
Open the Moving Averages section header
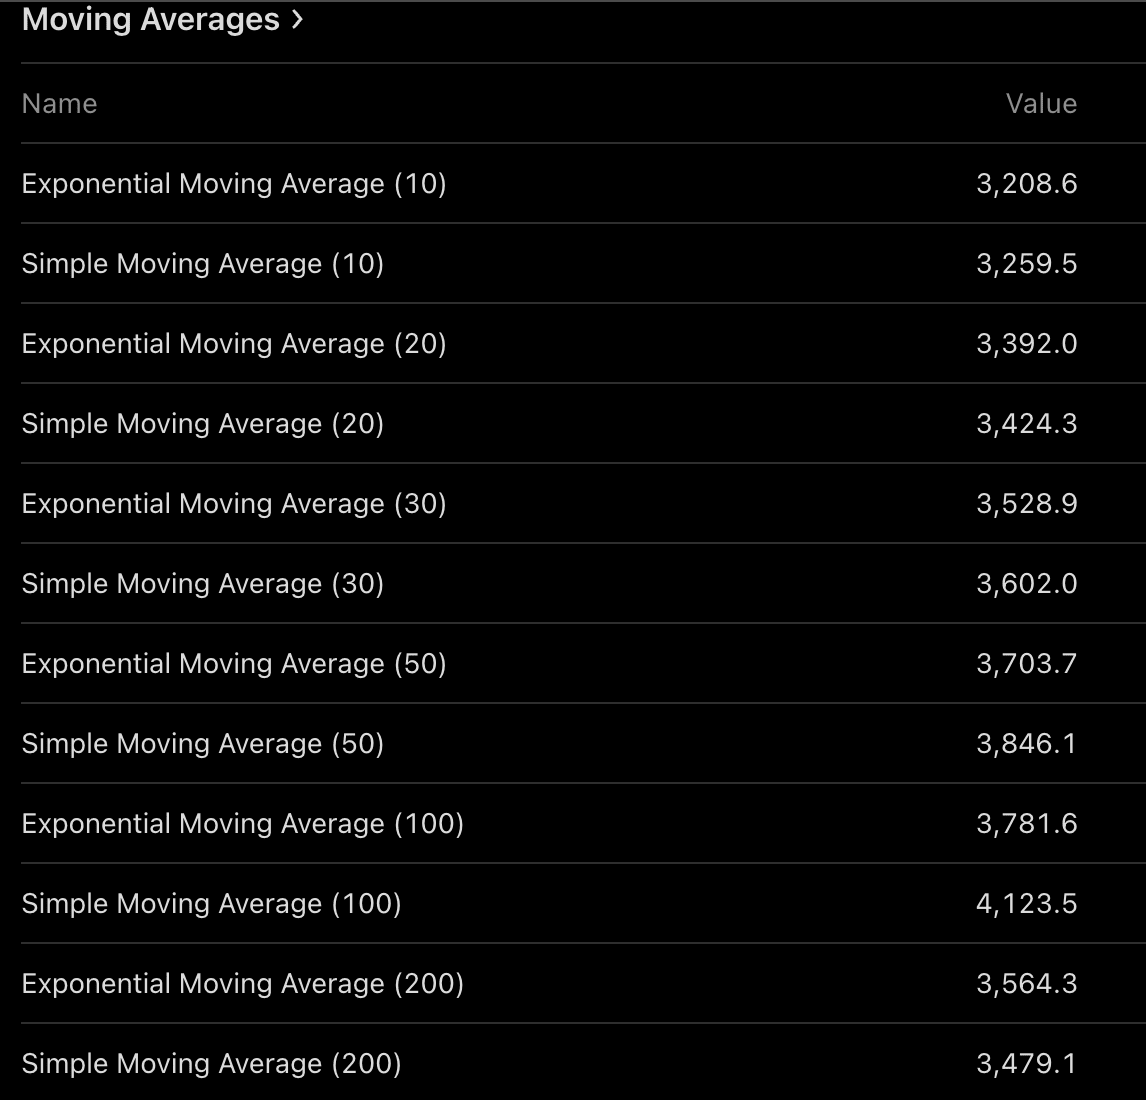point(150,20)
